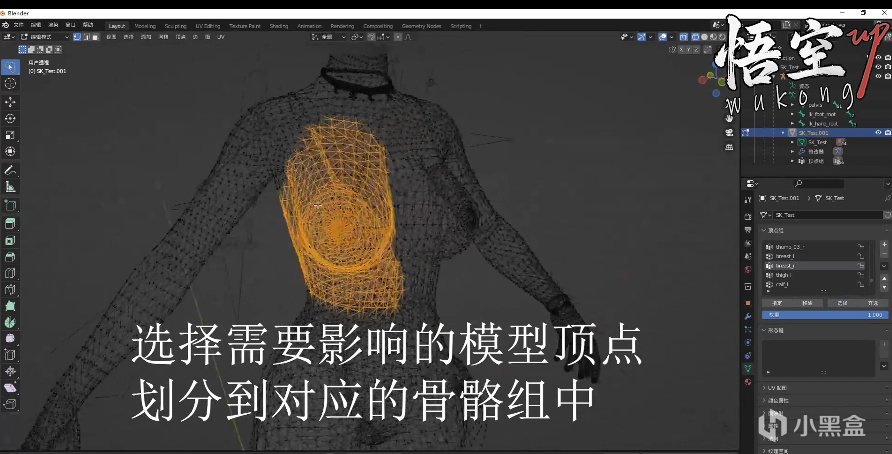Click the Select vertex group button

[843, 303]
